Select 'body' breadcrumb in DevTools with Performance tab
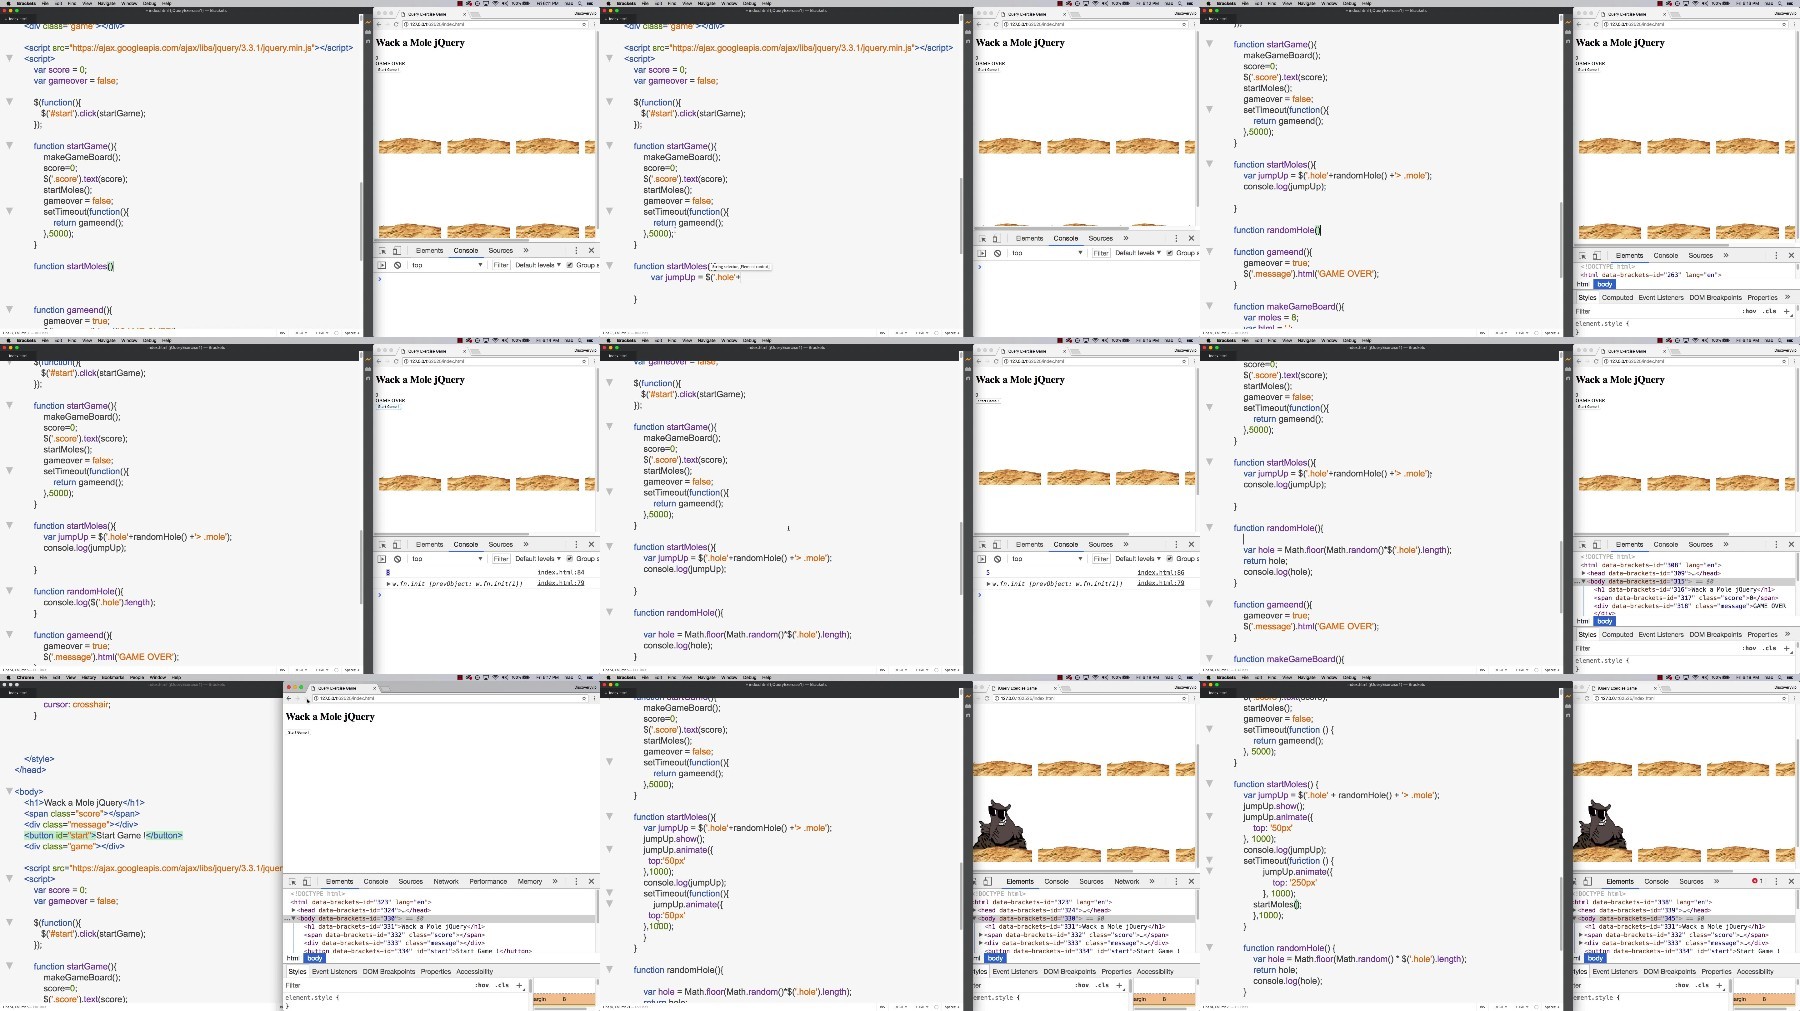This screenshot has width=1800, height=1011. click(x=315, y=958)
